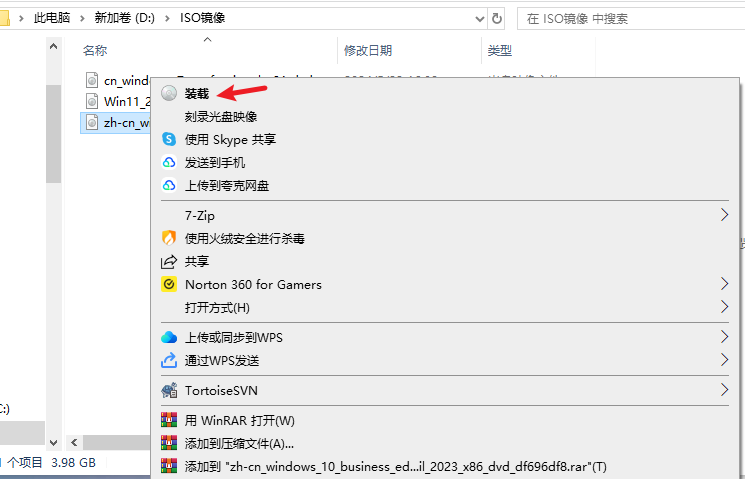The image size is (745, 479).
Task: Open the 通过WPS发送 entry text
Action: click(221, 361)
